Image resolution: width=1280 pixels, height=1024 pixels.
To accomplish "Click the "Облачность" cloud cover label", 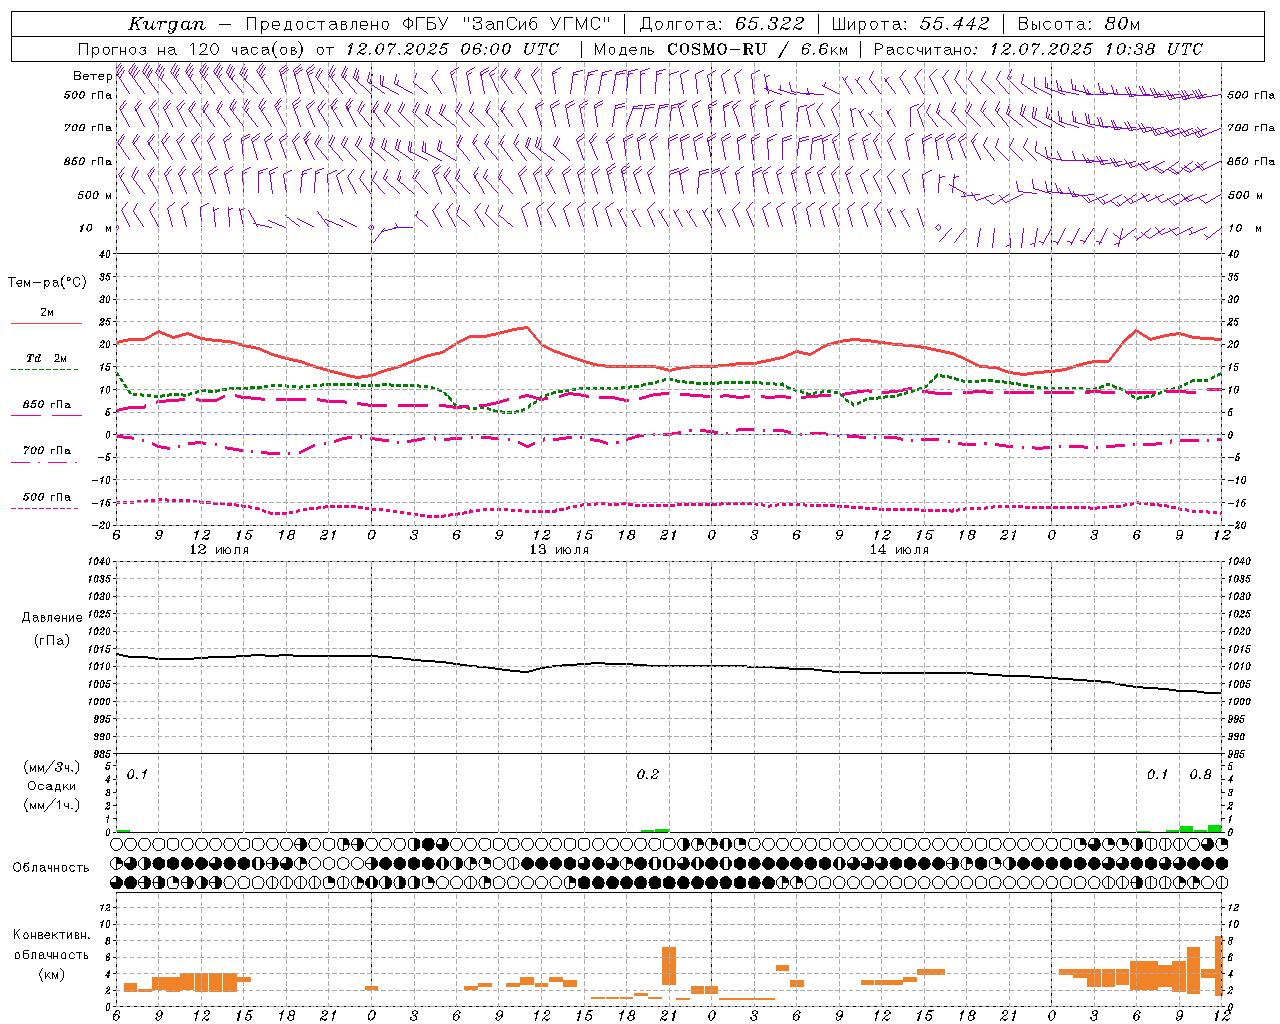I will point(51,868).
